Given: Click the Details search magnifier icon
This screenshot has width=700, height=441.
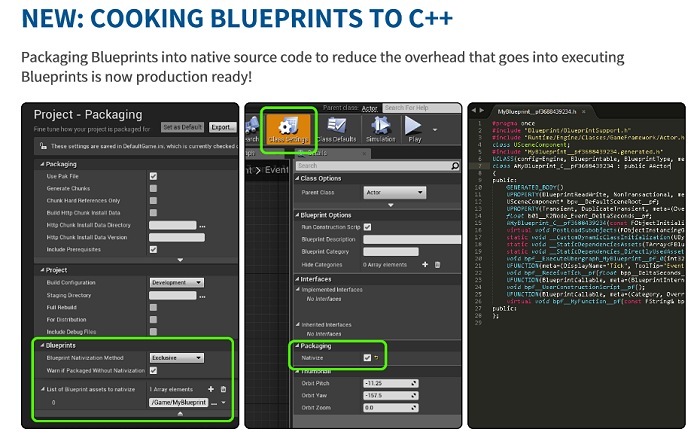Looking at the screenshot, I should click(x=455, y=166).
